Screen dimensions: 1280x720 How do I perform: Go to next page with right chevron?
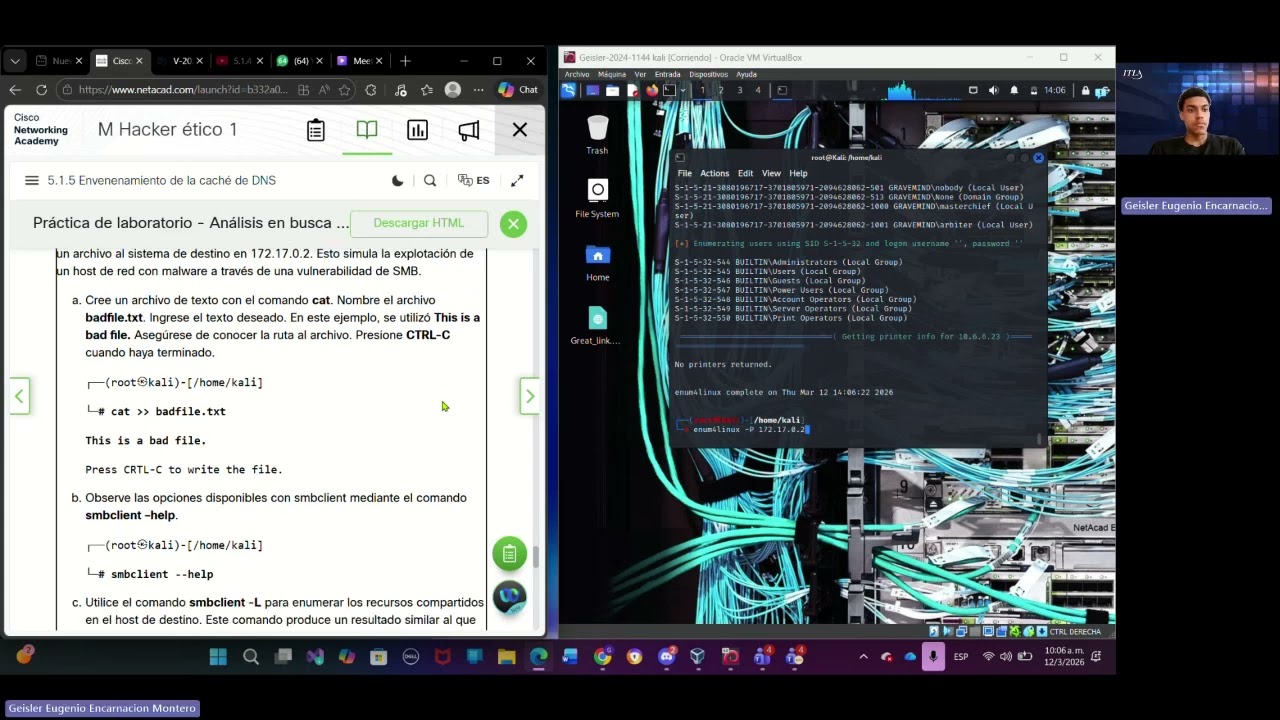tap(530, 396)
